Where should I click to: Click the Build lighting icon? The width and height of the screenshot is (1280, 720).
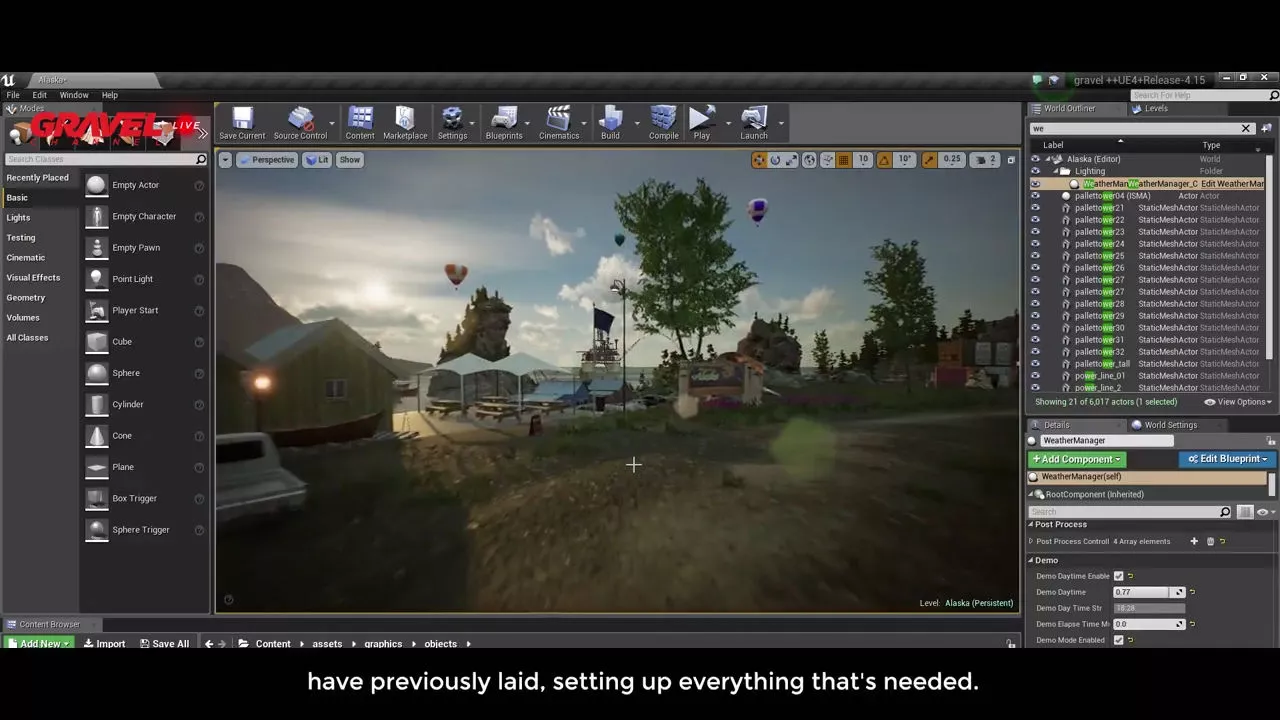pos(610,119)
